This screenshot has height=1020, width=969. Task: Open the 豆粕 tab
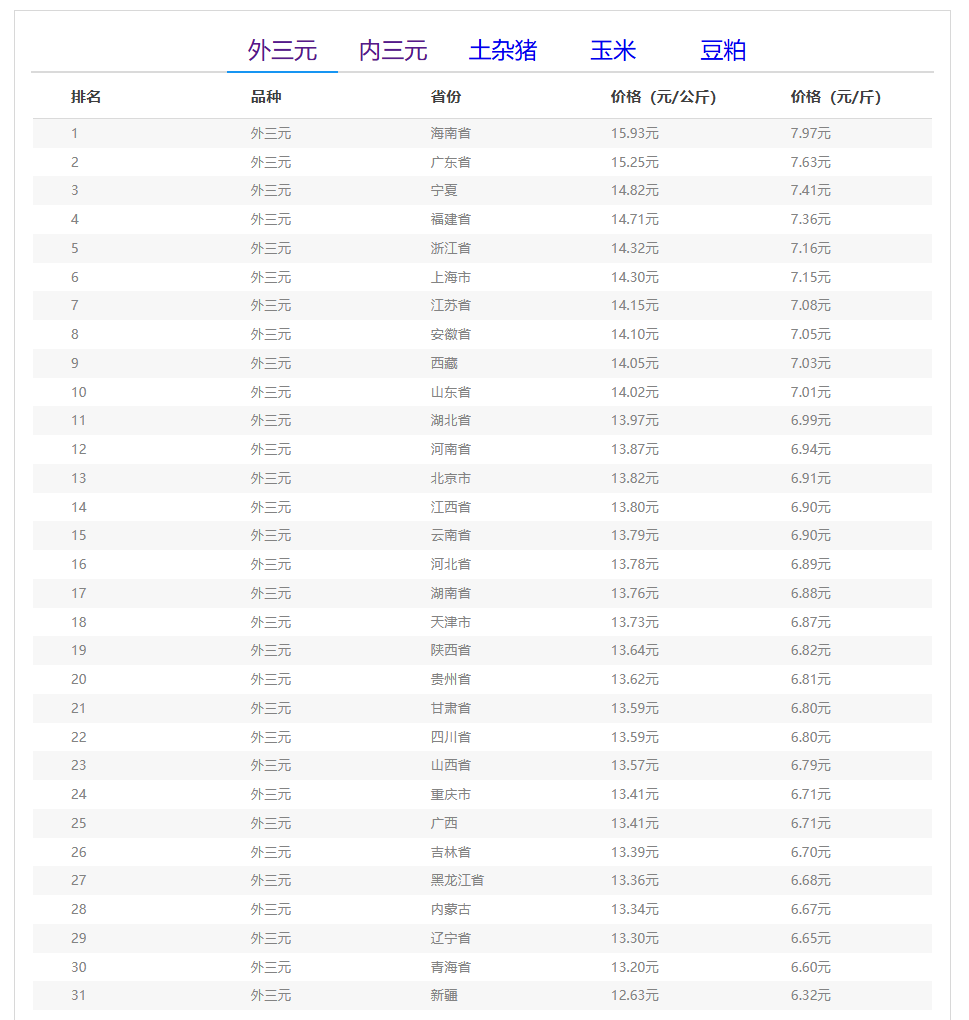723,50
